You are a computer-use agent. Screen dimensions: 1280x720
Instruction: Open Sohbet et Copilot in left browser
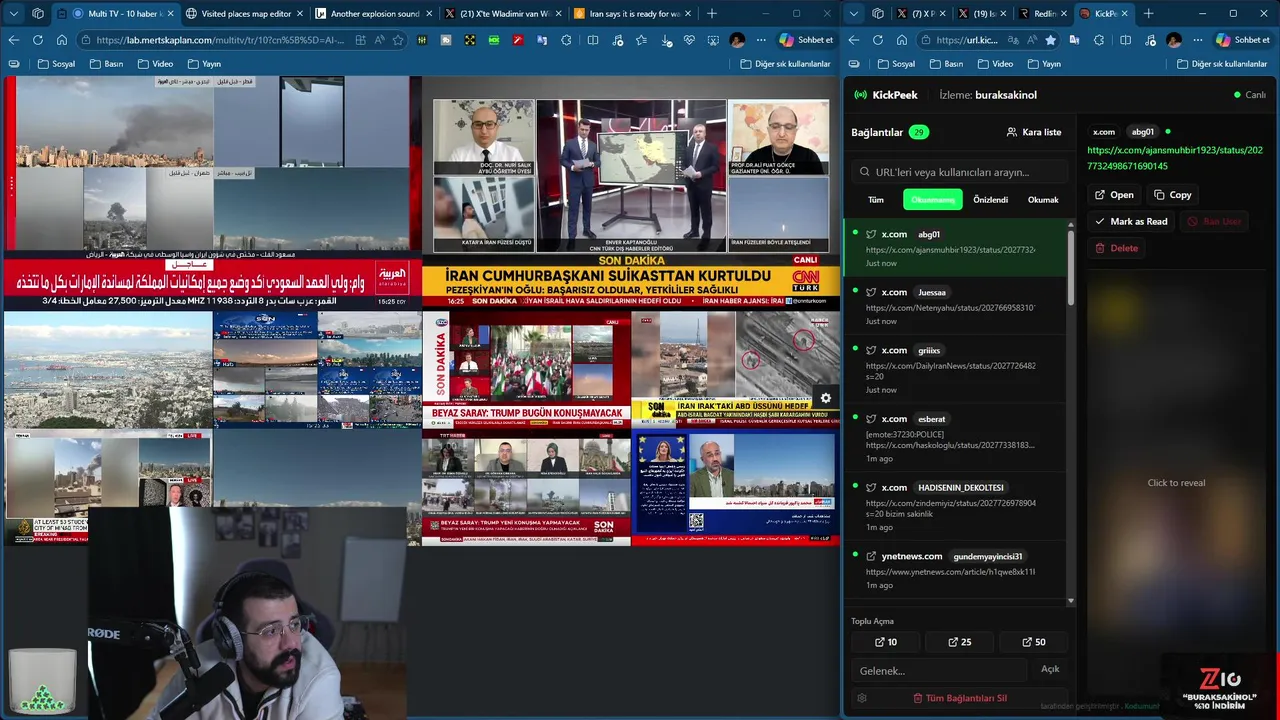806,40
